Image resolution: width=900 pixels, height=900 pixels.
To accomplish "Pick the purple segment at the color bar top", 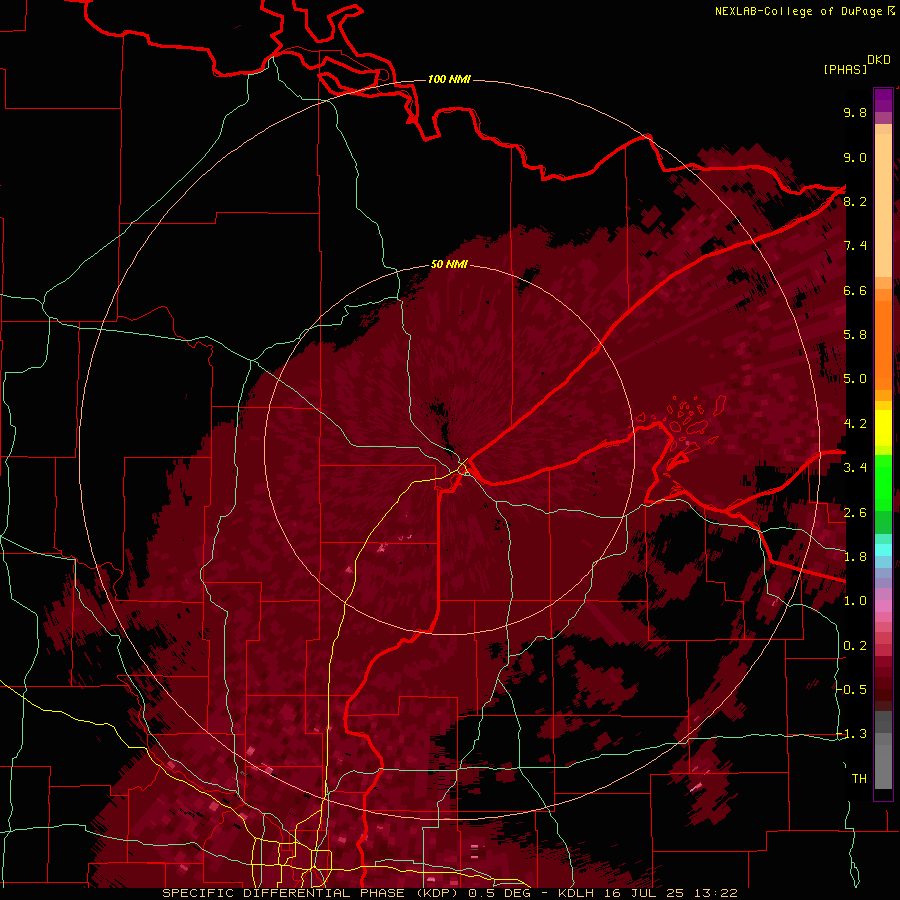I will 883,100.
